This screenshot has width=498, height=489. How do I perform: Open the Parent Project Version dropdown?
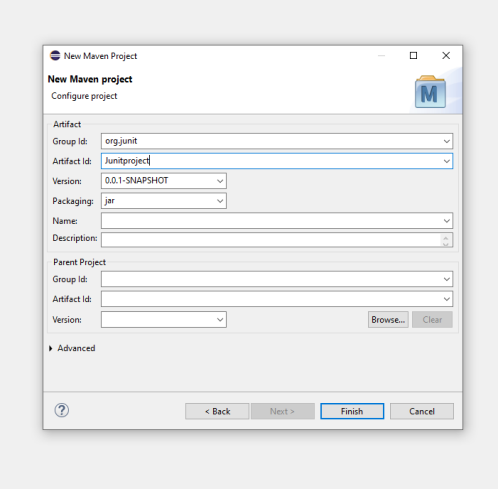220,320
